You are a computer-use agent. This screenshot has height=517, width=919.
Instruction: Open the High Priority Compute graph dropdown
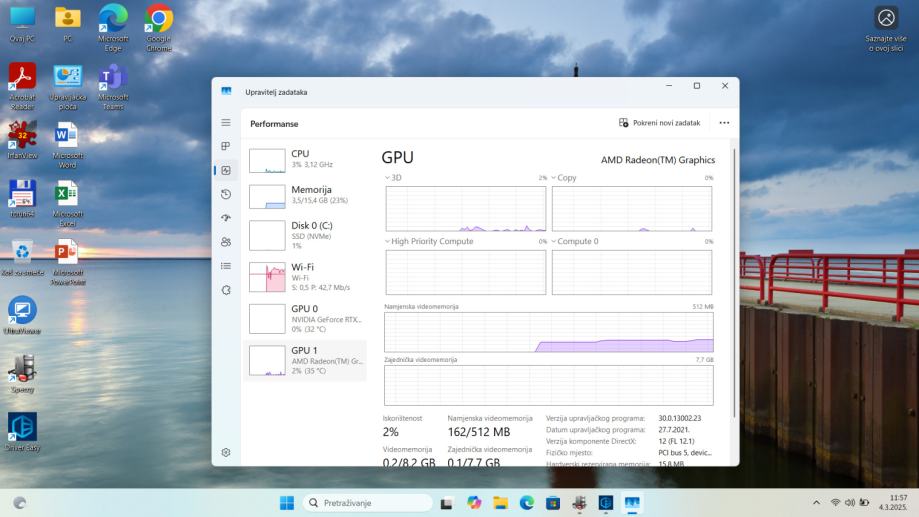point(428,241)
